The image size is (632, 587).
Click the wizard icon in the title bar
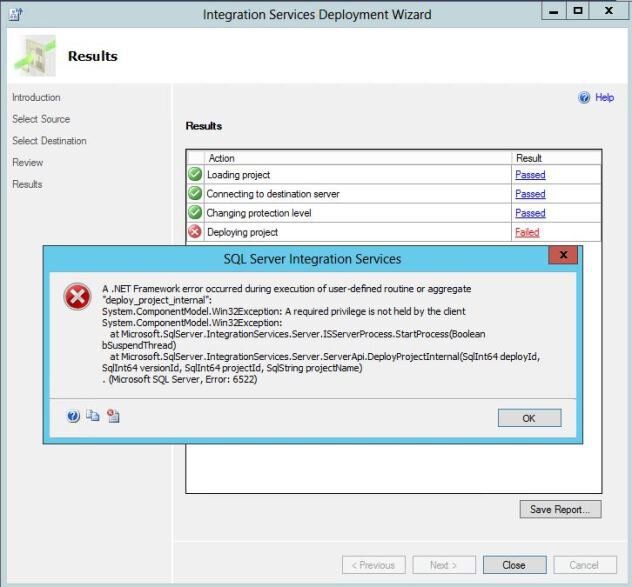(x=16, y=15)
